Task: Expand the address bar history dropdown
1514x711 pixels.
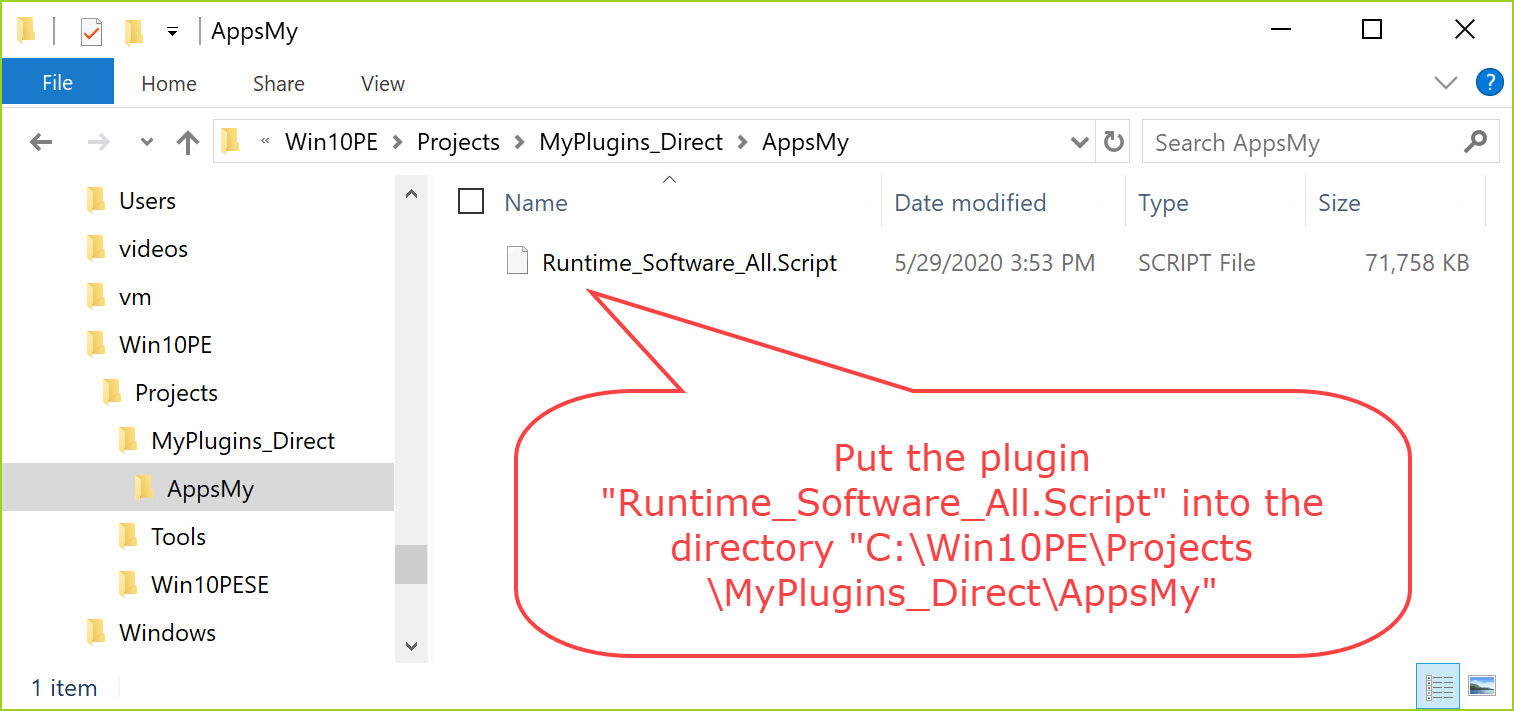Action: (1080, 143)
